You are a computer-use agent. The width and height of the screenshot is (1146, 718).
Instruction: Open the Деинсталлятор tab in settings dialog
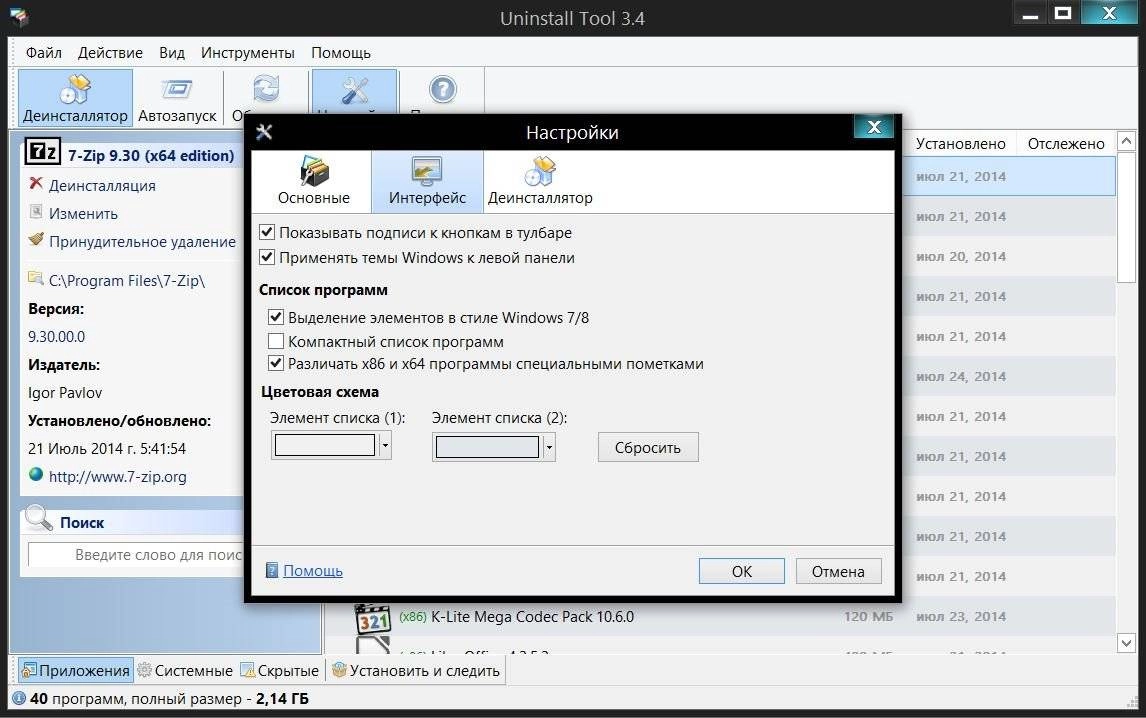pyautogui.click(x=540, y=181)
